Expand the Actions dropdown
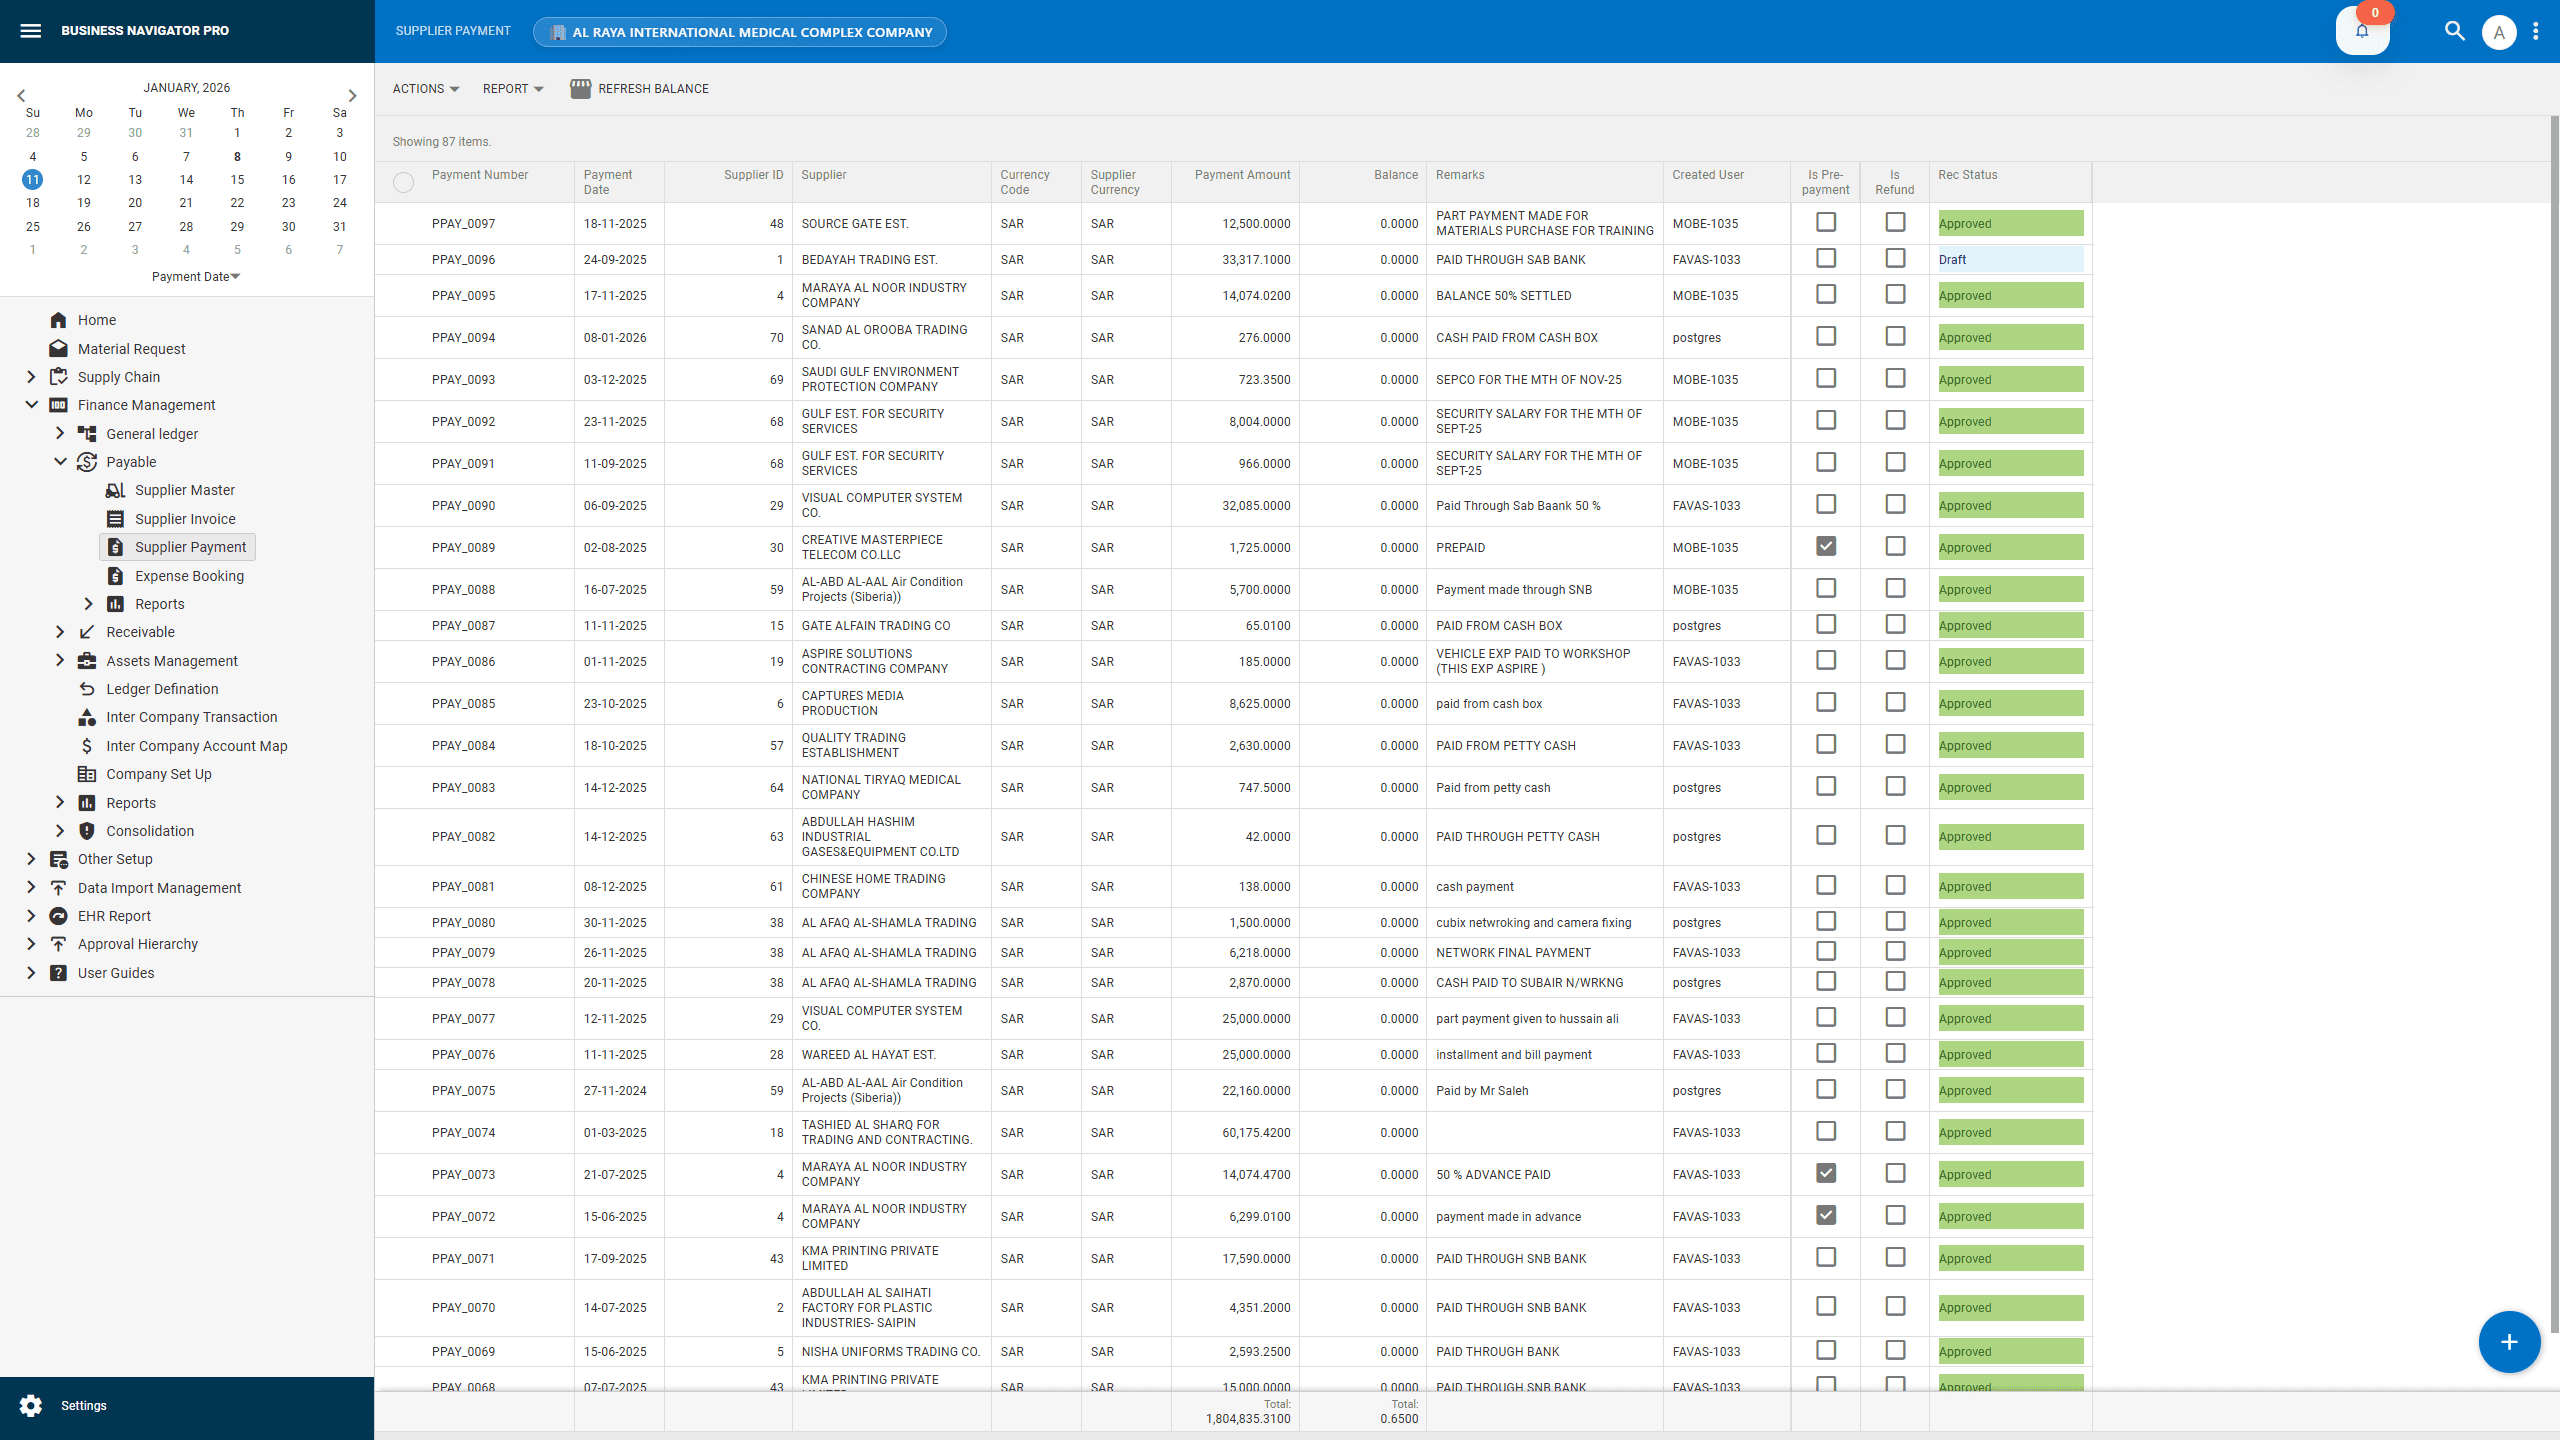 (x=424, y=88)
